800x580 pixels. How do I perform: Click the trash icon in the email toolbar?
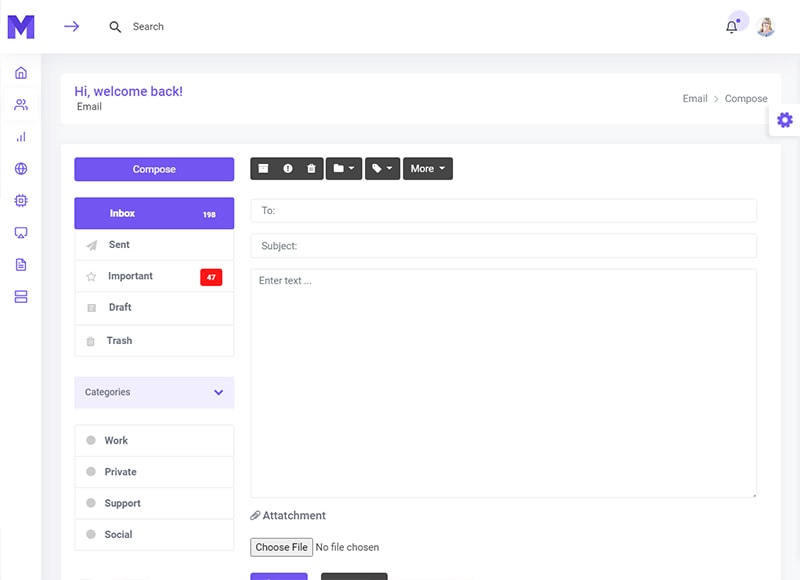pyautogui.click(x=311, y=169)
